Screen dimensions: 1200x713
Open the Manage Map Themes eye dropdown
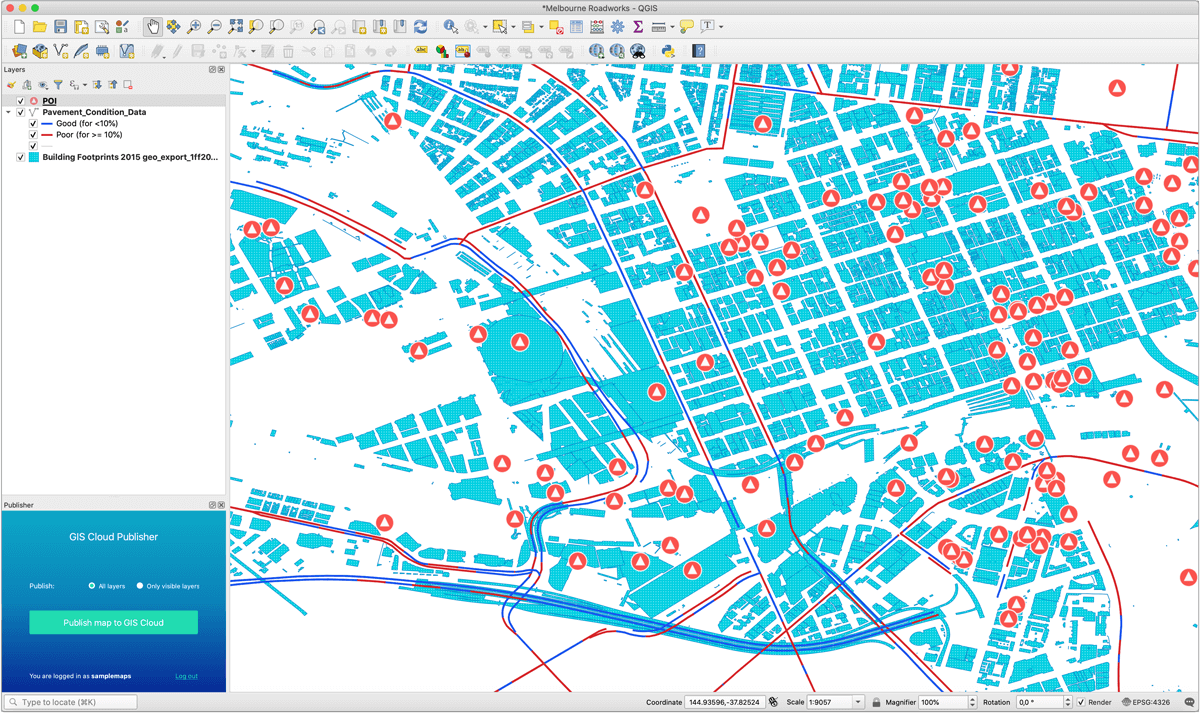pyautogui.click(x=43, y=85)
